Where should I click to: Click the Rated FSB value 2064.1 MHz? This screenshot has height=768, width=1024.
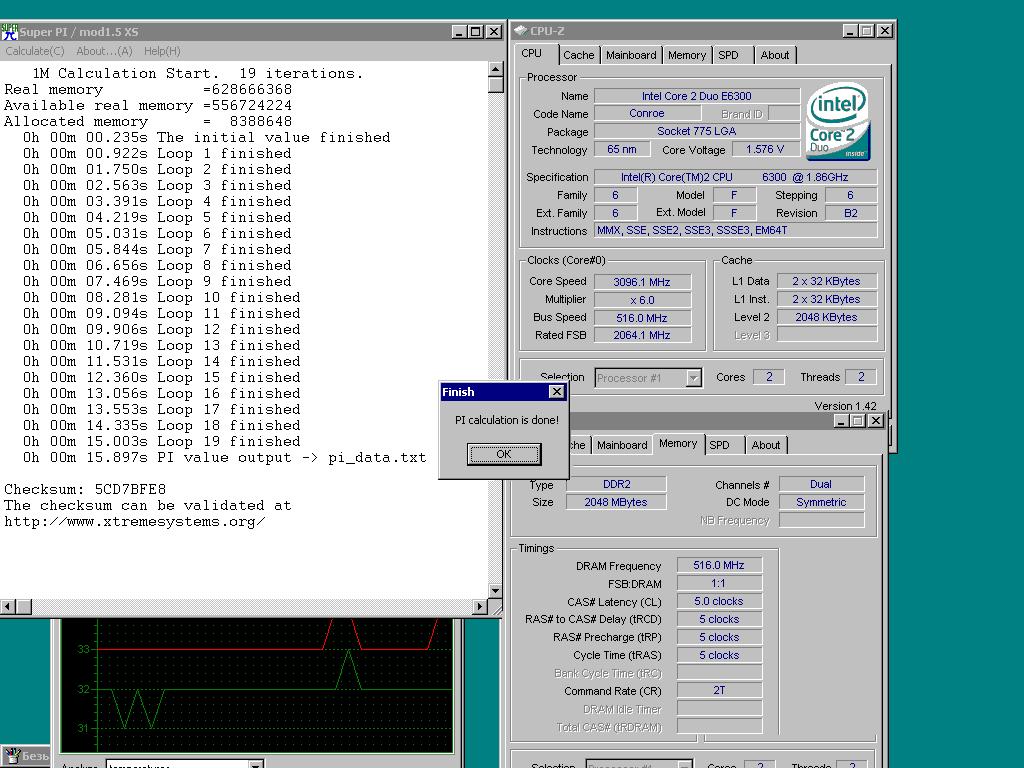tap(642, 335)
